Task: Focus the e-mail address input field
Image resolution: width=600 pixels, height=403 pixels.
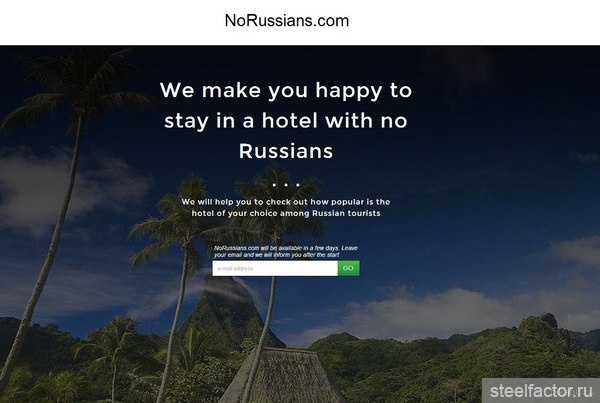Action: tap(275, 268)
